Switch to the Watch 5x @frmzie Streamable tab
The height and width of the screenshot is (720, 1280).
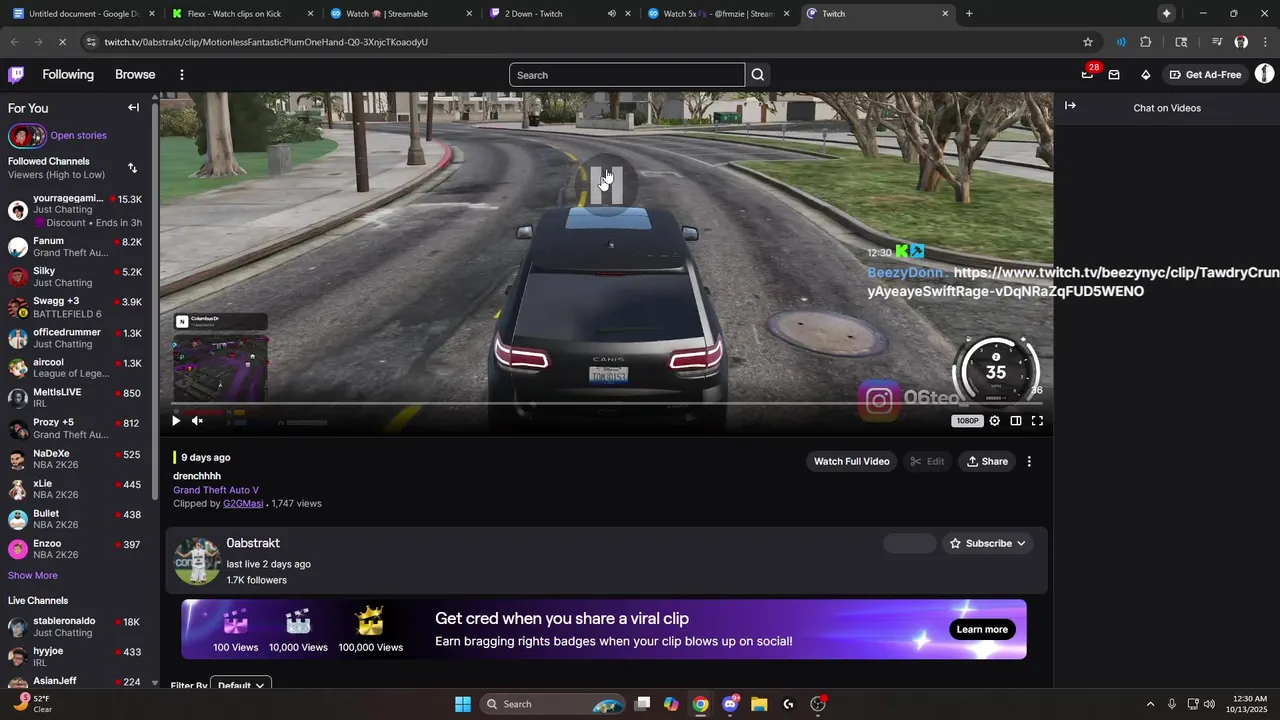(717, 14)
